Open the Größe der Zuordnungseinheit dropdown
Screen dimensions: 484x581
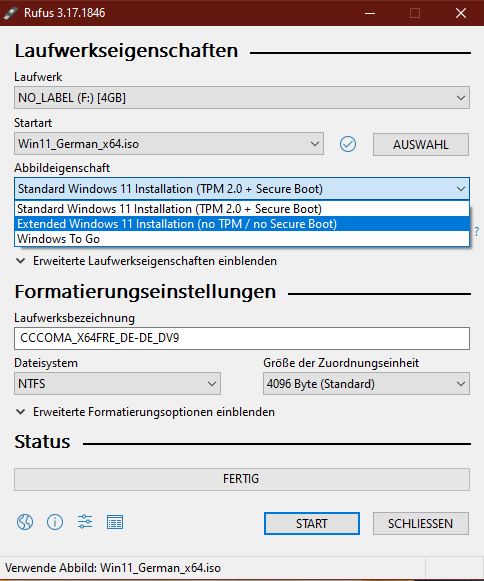tap(367, 384)
